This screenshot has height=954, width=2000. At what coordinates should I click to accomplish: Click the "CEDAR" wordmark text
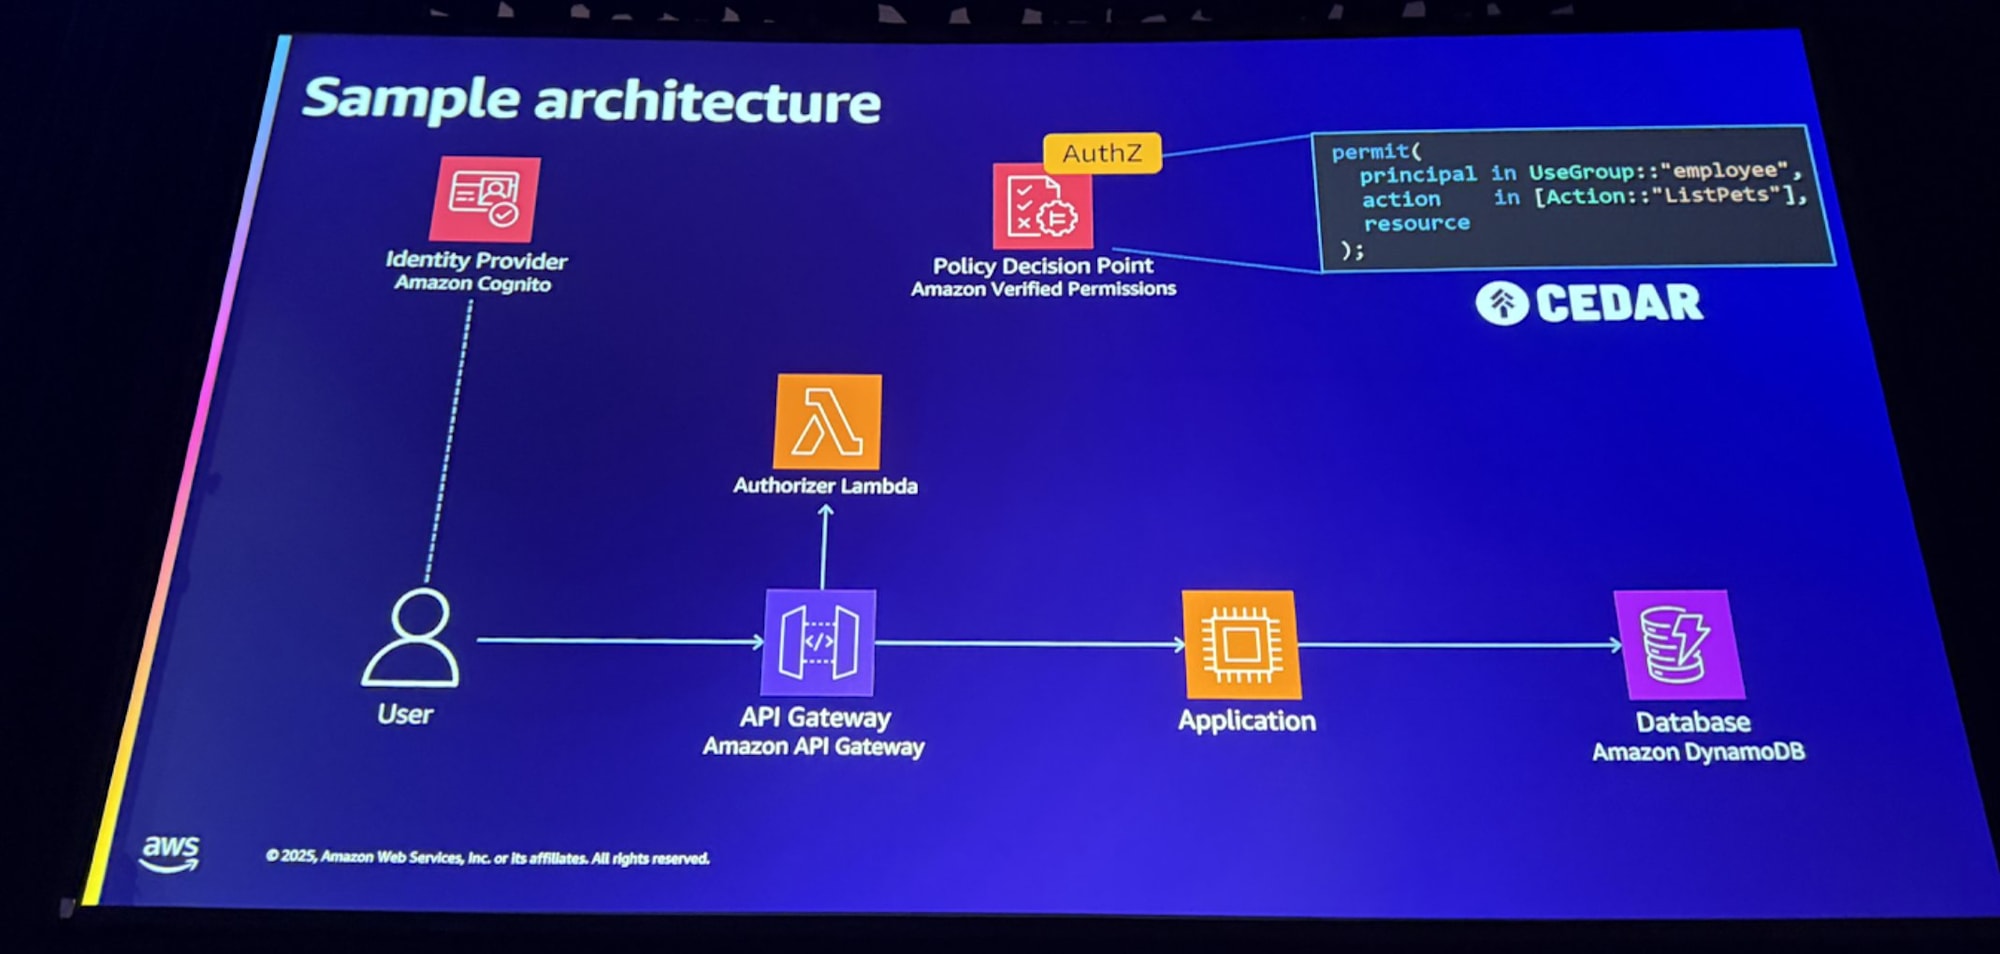[1619, 303]
